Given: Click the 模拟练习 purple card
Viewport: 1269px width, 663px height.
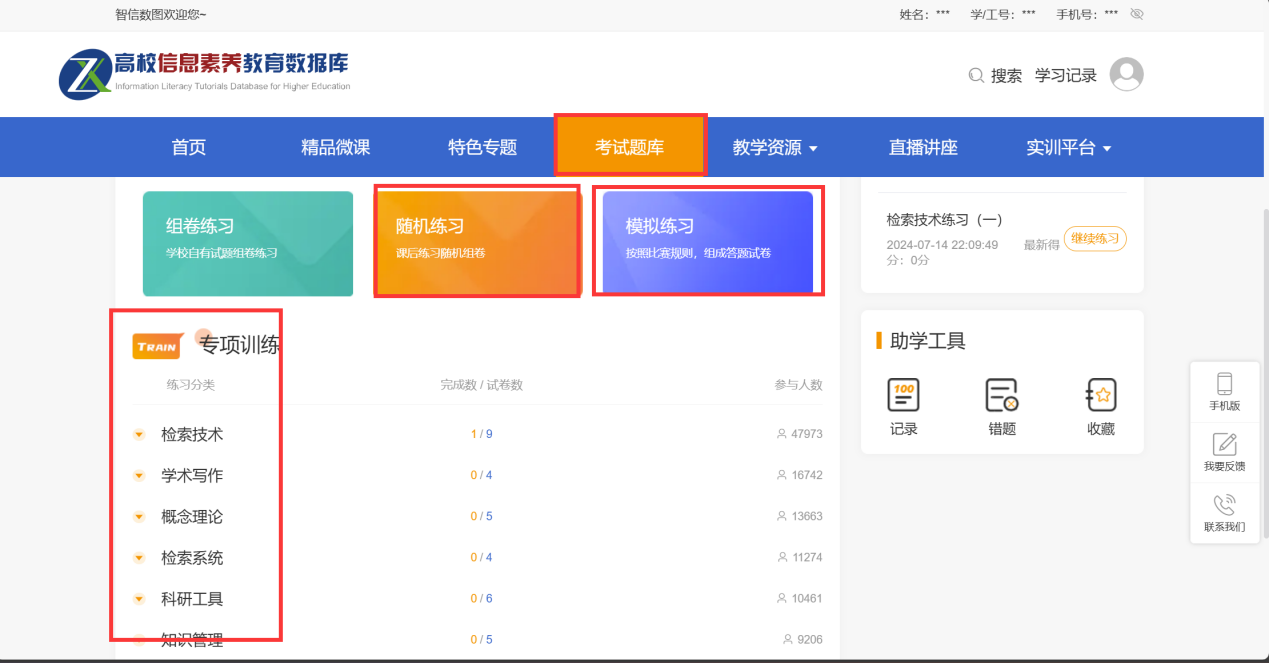Looking at the screenshot, I should click(707, 243).
